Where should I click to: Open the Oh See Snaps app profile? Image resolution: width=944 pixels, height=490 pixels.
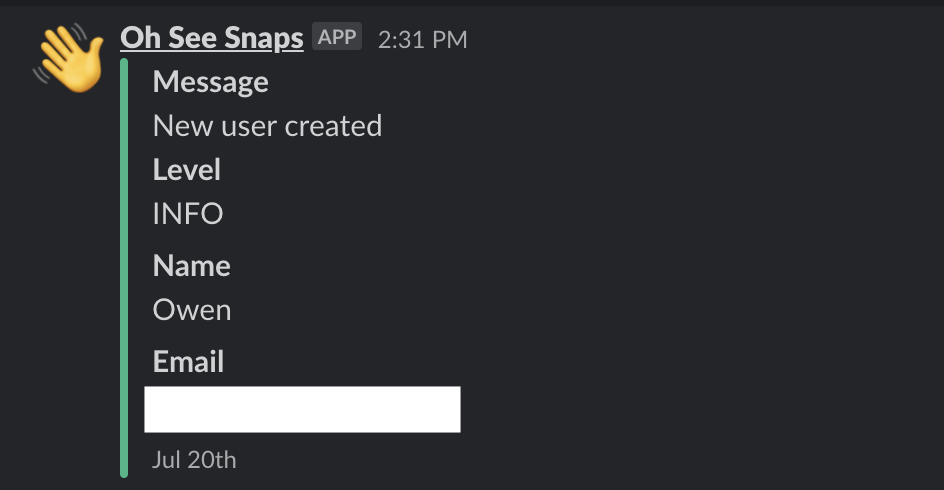pos(211,38)
